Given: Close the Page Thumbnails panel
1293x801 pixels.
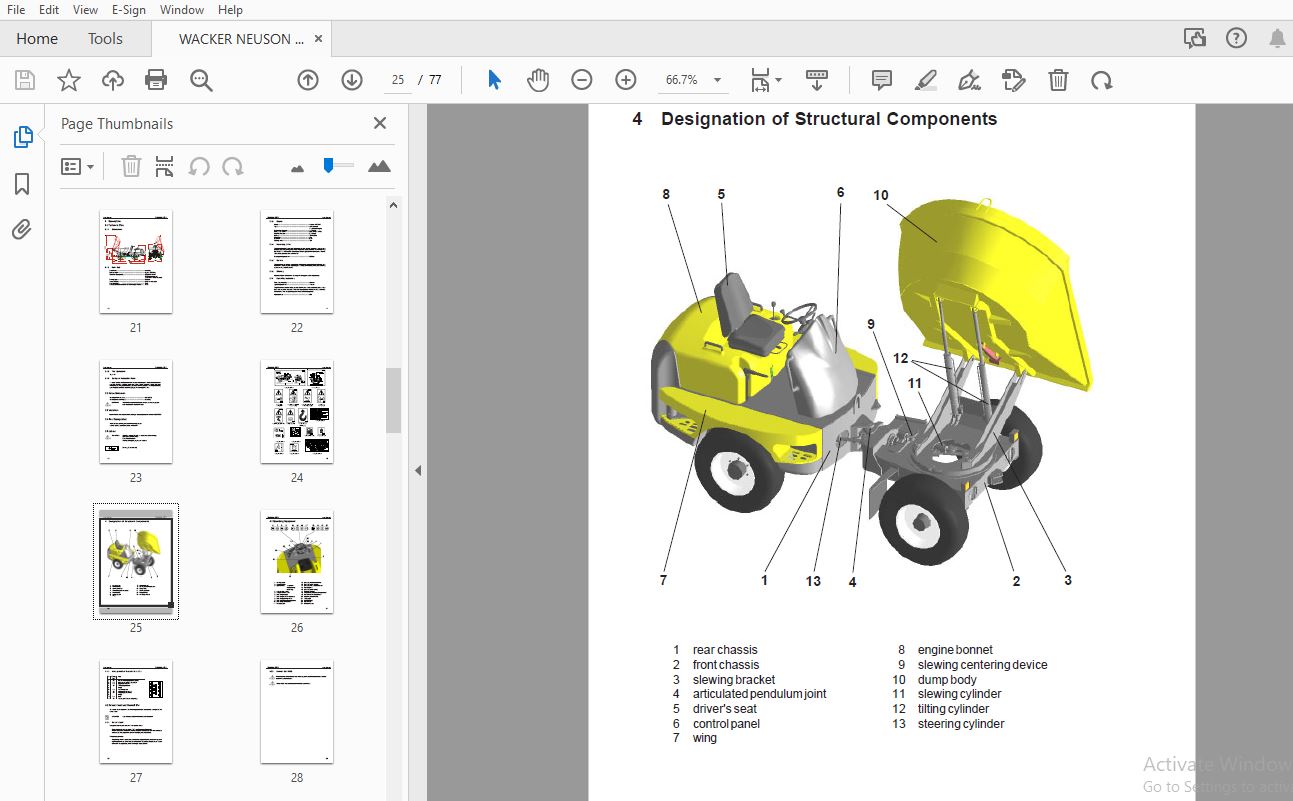Looking at the screenshot, I should [380, 123].
